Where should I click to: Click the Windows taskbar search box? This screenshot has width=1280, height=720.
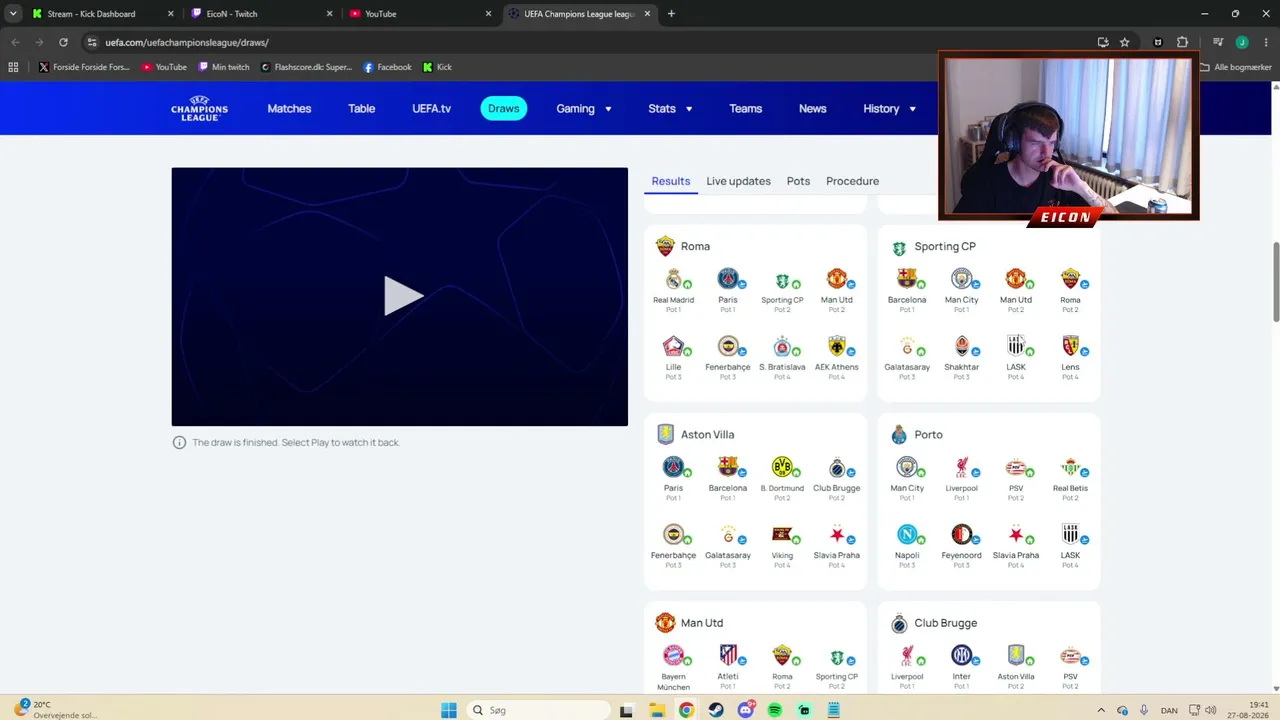tap(539, 710)
